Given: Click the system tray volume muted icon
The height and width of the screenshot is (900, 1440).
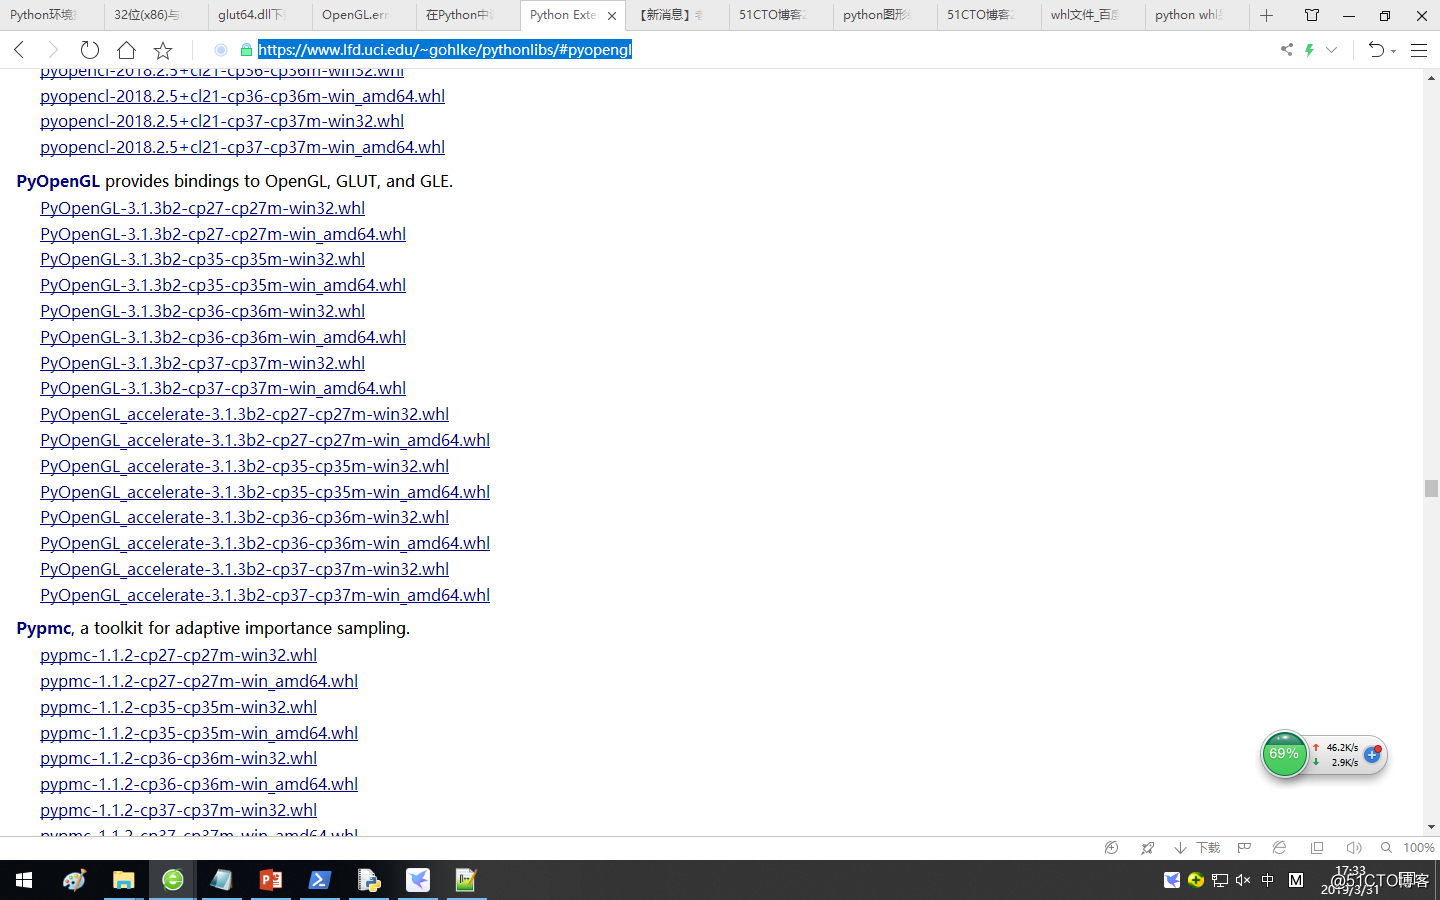Looking at the screenshot, I should 1243,880.
